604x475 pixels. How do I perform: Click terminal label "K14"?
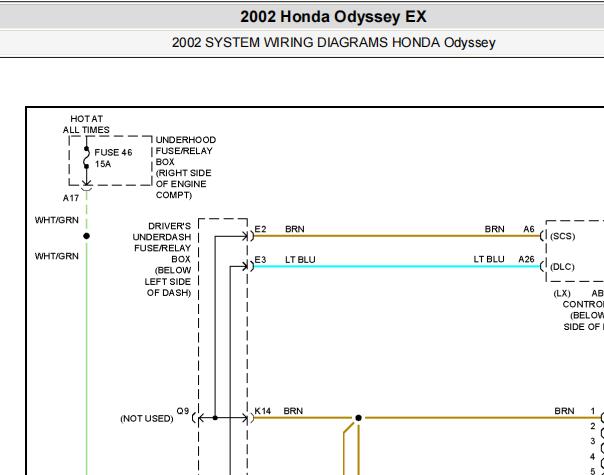coord(263,411)
